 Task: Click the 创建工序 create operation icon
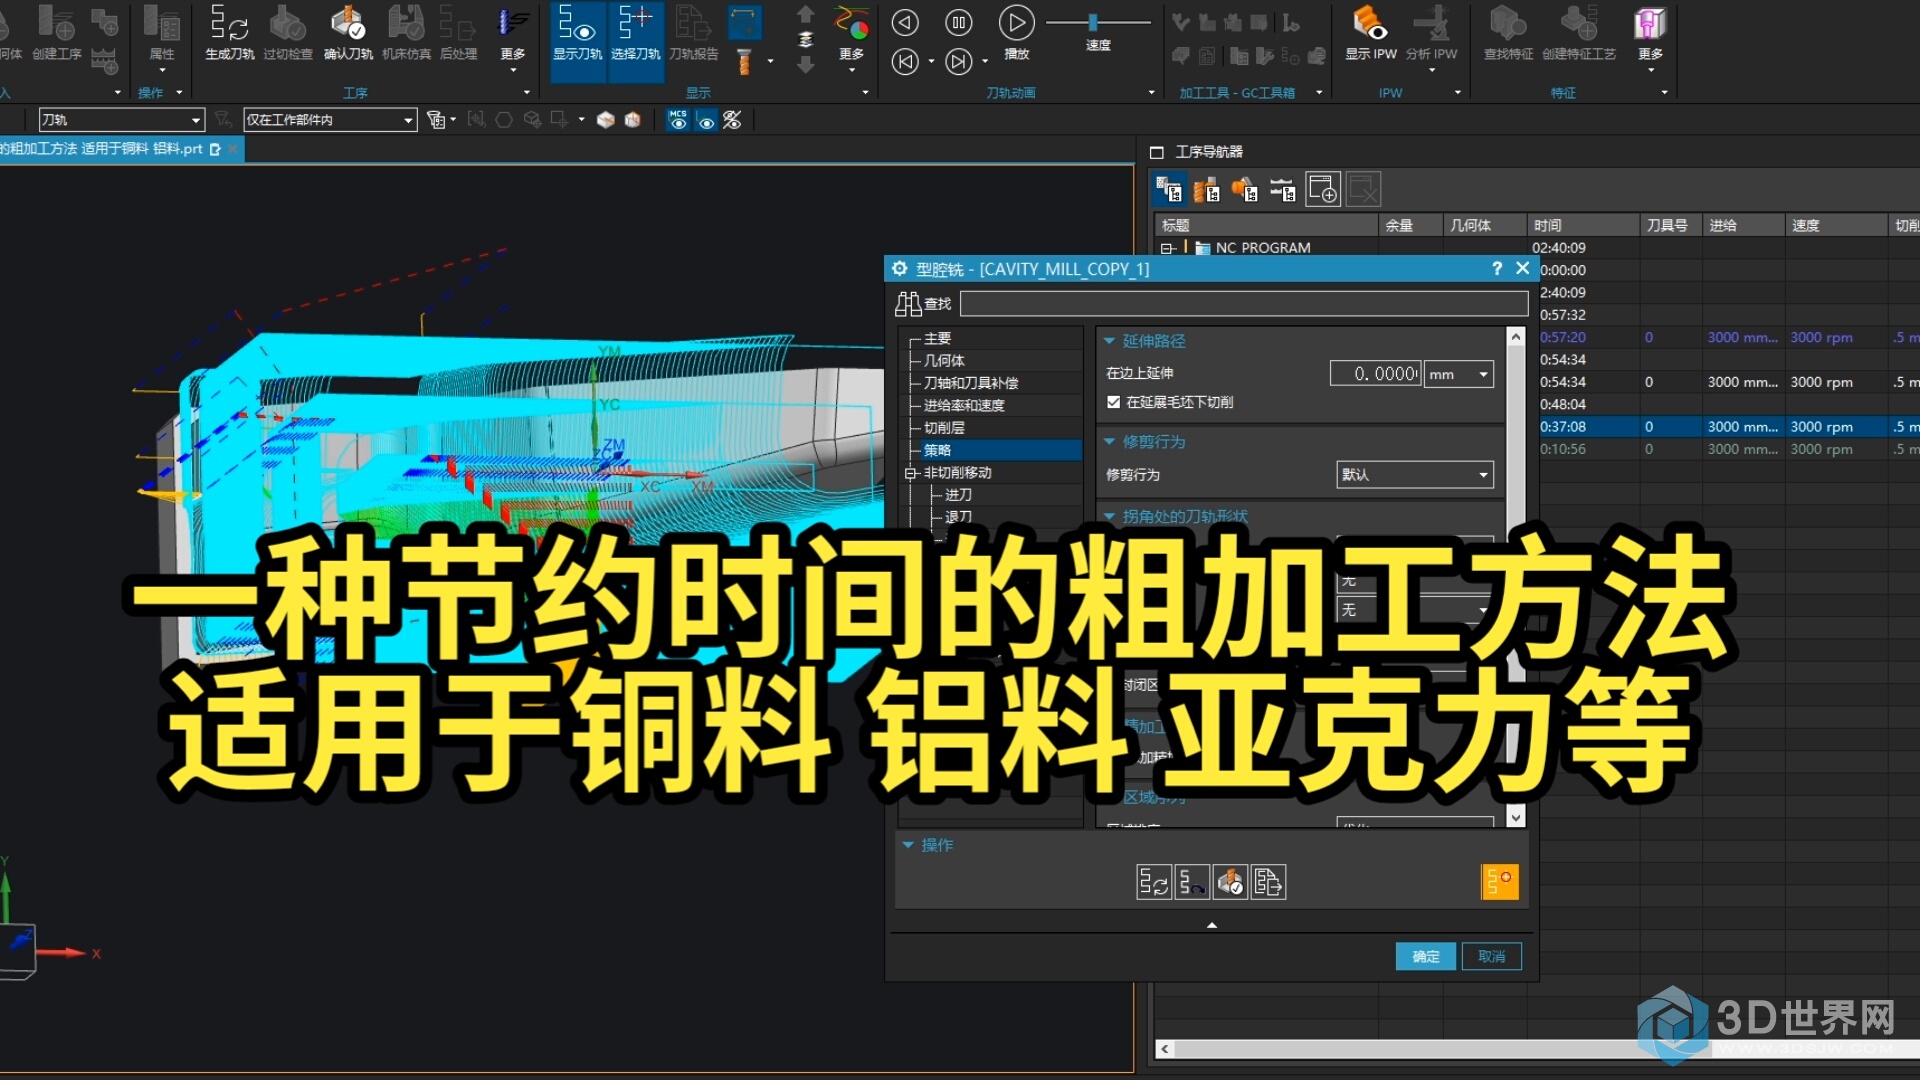pyautogui.click(x=57, y=32)
